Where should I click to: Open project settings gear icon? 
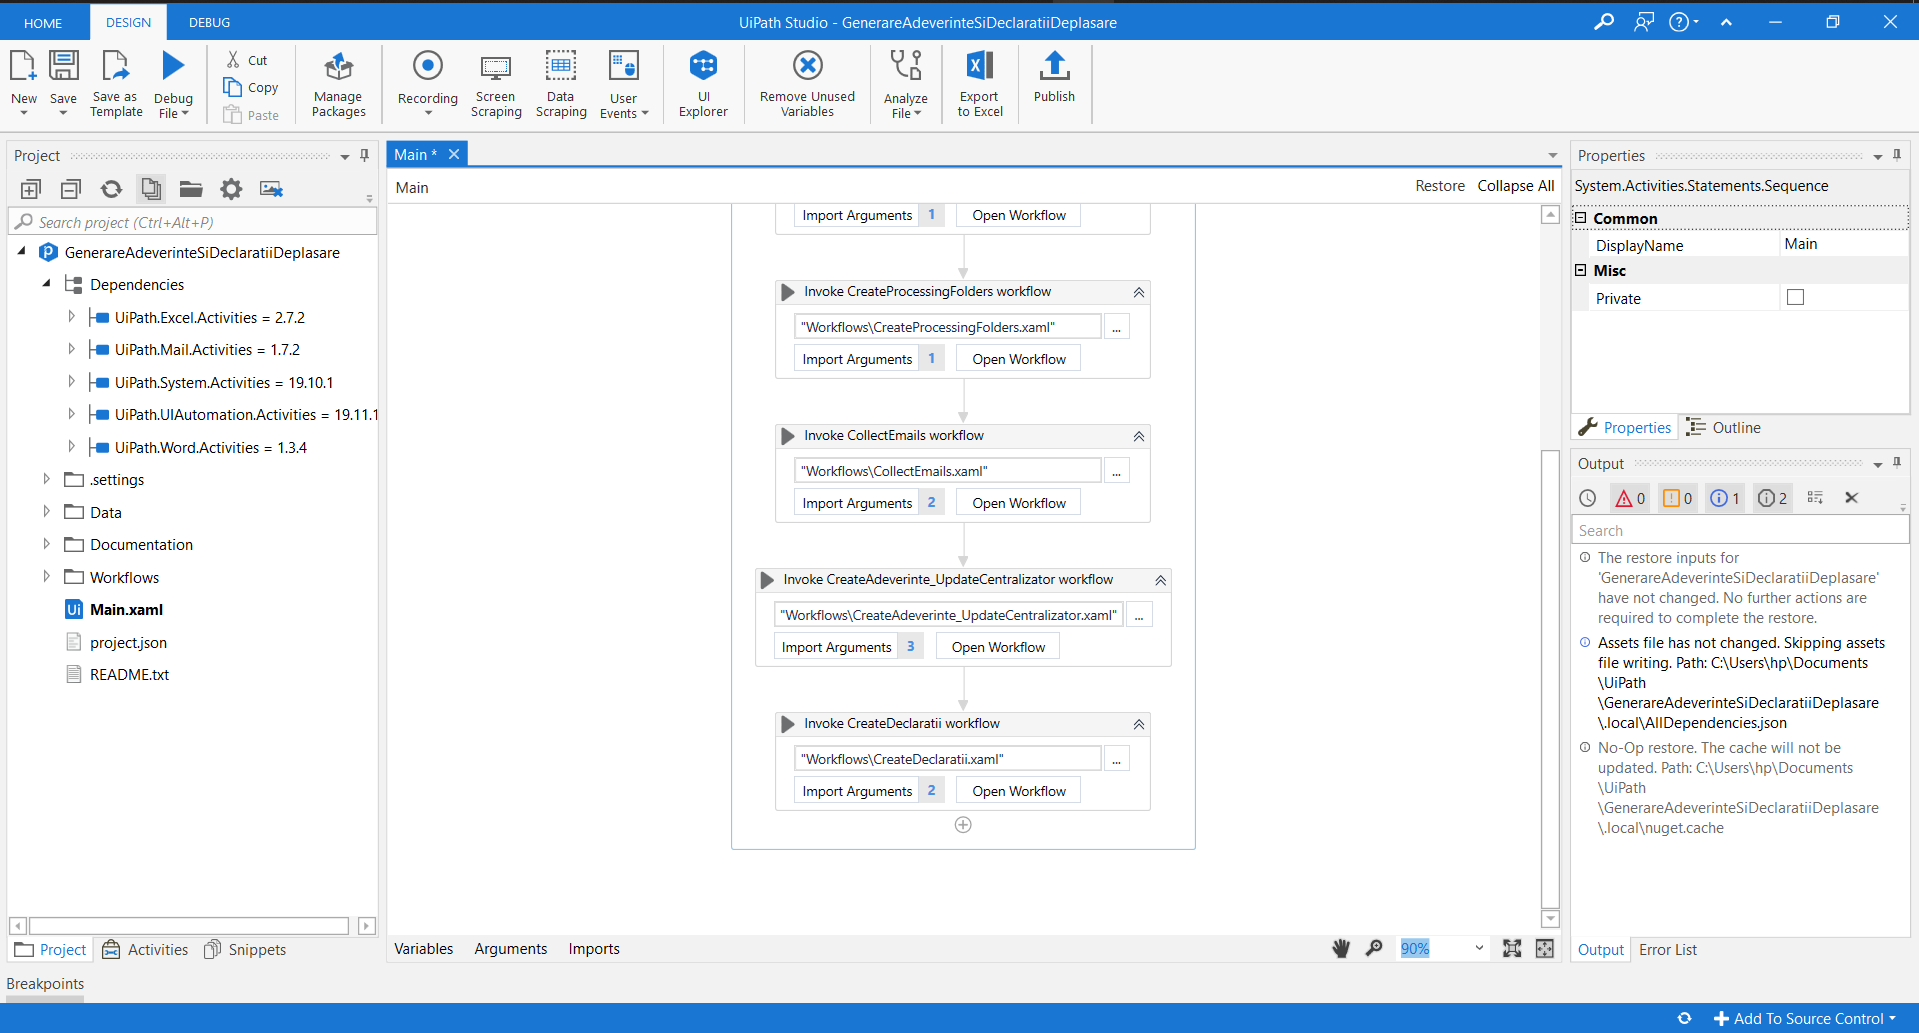tap(231, 189)
